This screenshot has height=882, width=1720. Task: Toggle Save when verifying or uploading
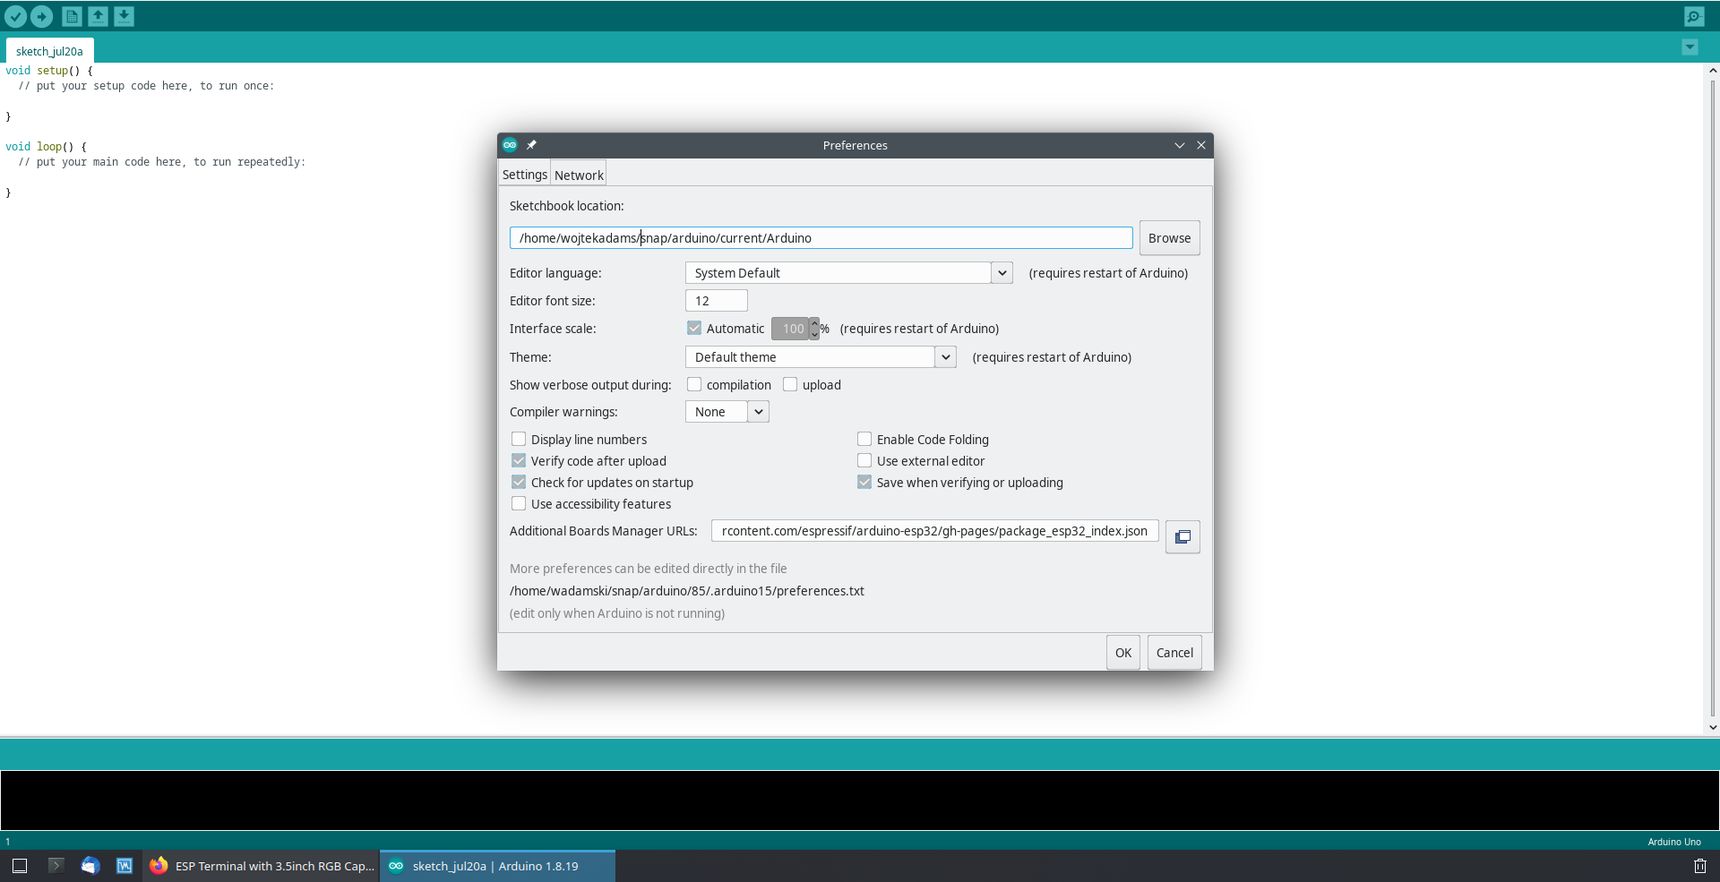click(864, 482)
